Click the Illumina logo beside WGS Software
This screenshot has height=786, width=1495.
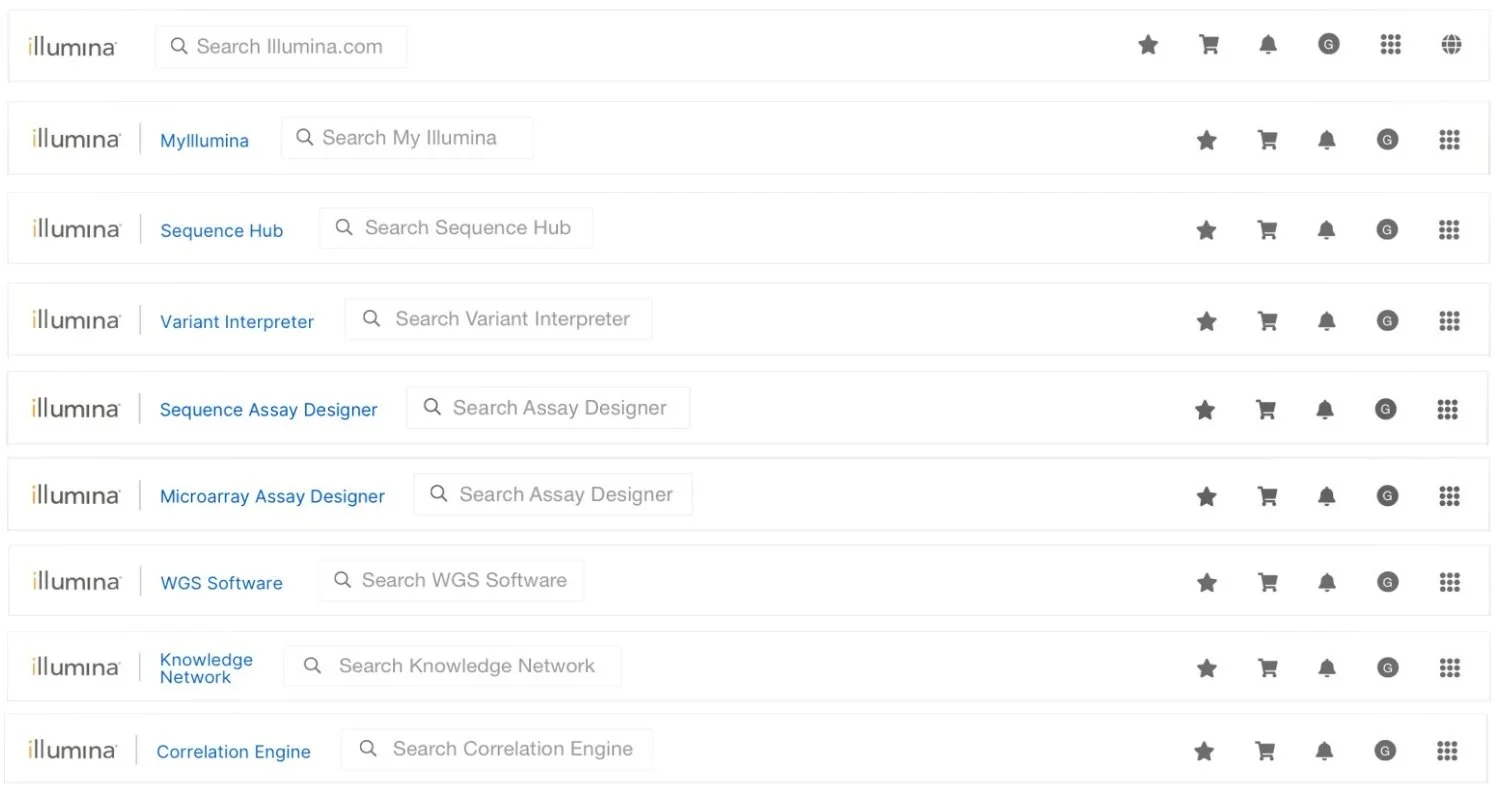pos(75,581)
